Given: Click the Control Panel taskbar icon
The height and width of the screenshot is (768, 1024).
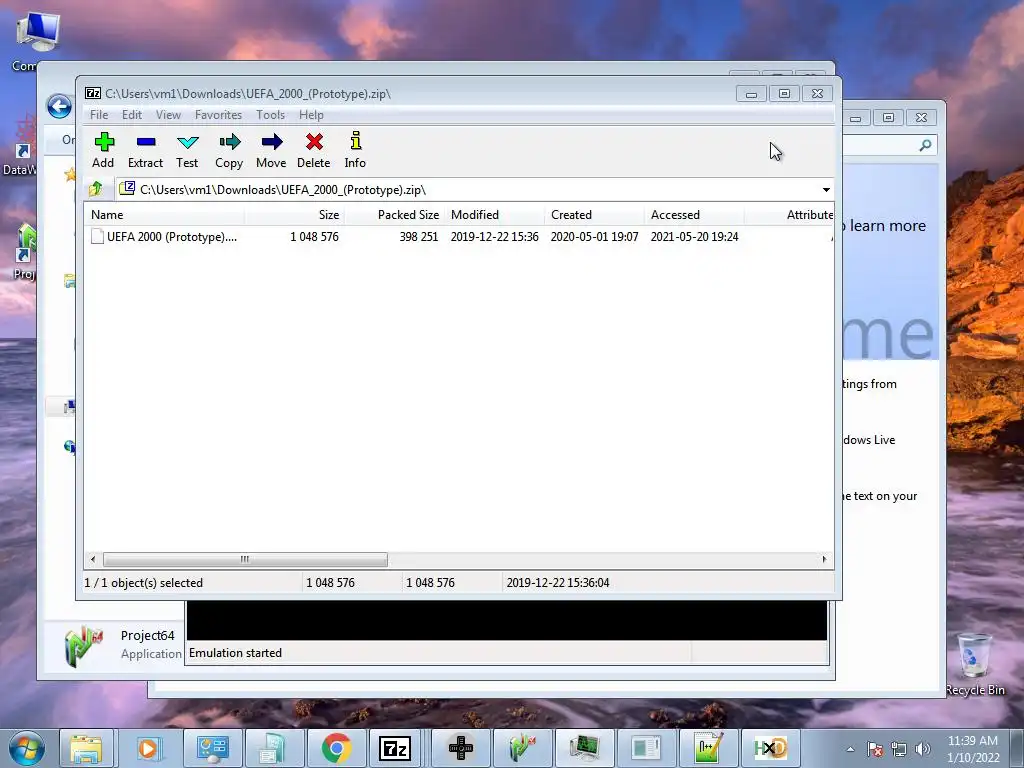Looking at the screenshot, I should 212,748.
